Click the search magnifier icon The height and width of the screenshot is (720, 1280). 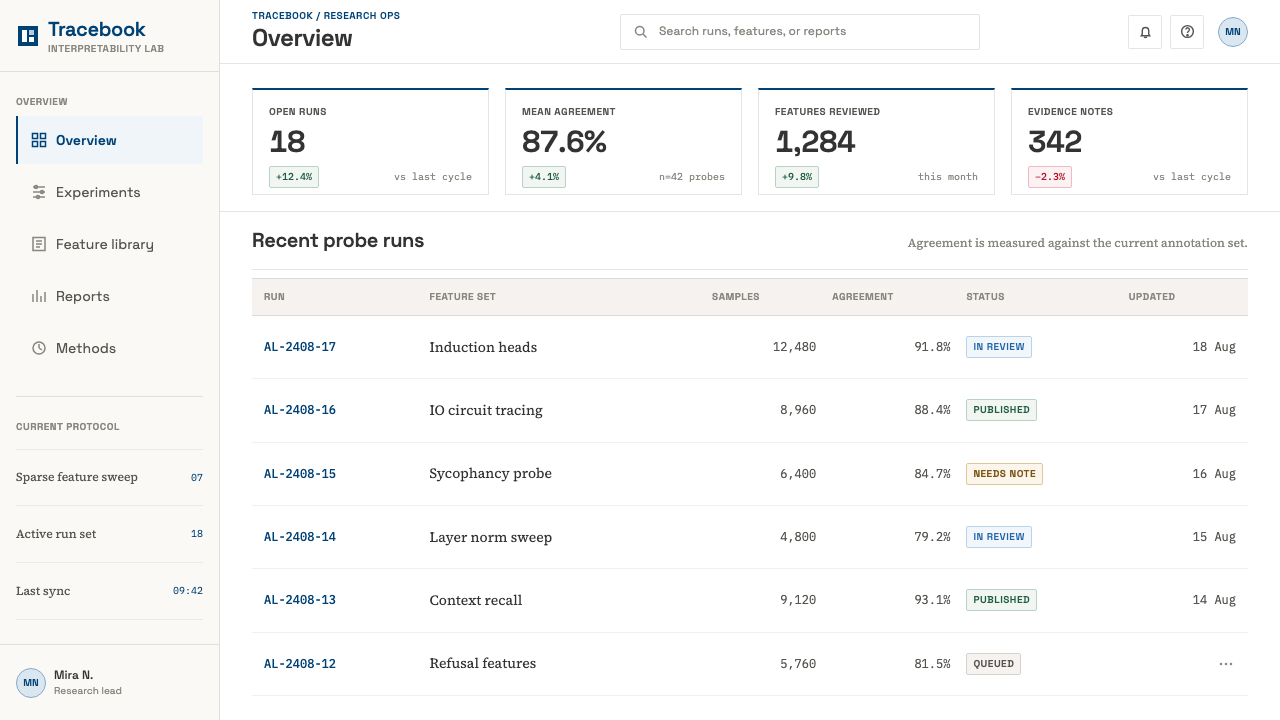coord(641,32)
